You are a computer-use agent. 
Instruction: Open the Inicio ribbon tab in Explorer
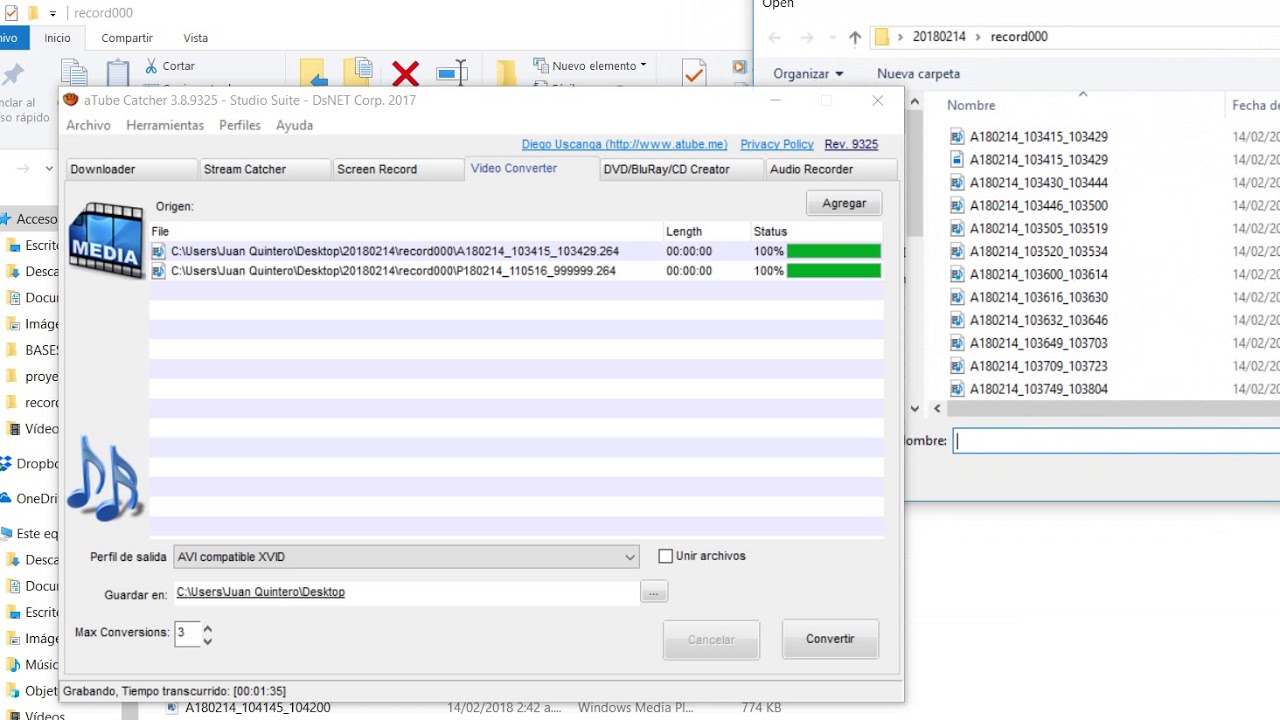point(57,38)
